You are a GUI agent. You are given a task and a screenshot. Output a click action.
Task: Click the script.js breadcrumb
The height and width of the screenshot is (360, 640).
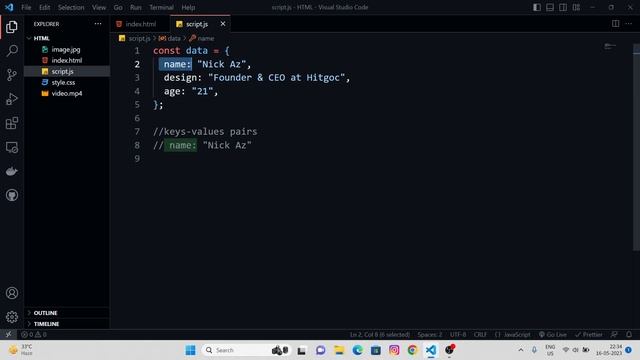click(x=139, y=38)
